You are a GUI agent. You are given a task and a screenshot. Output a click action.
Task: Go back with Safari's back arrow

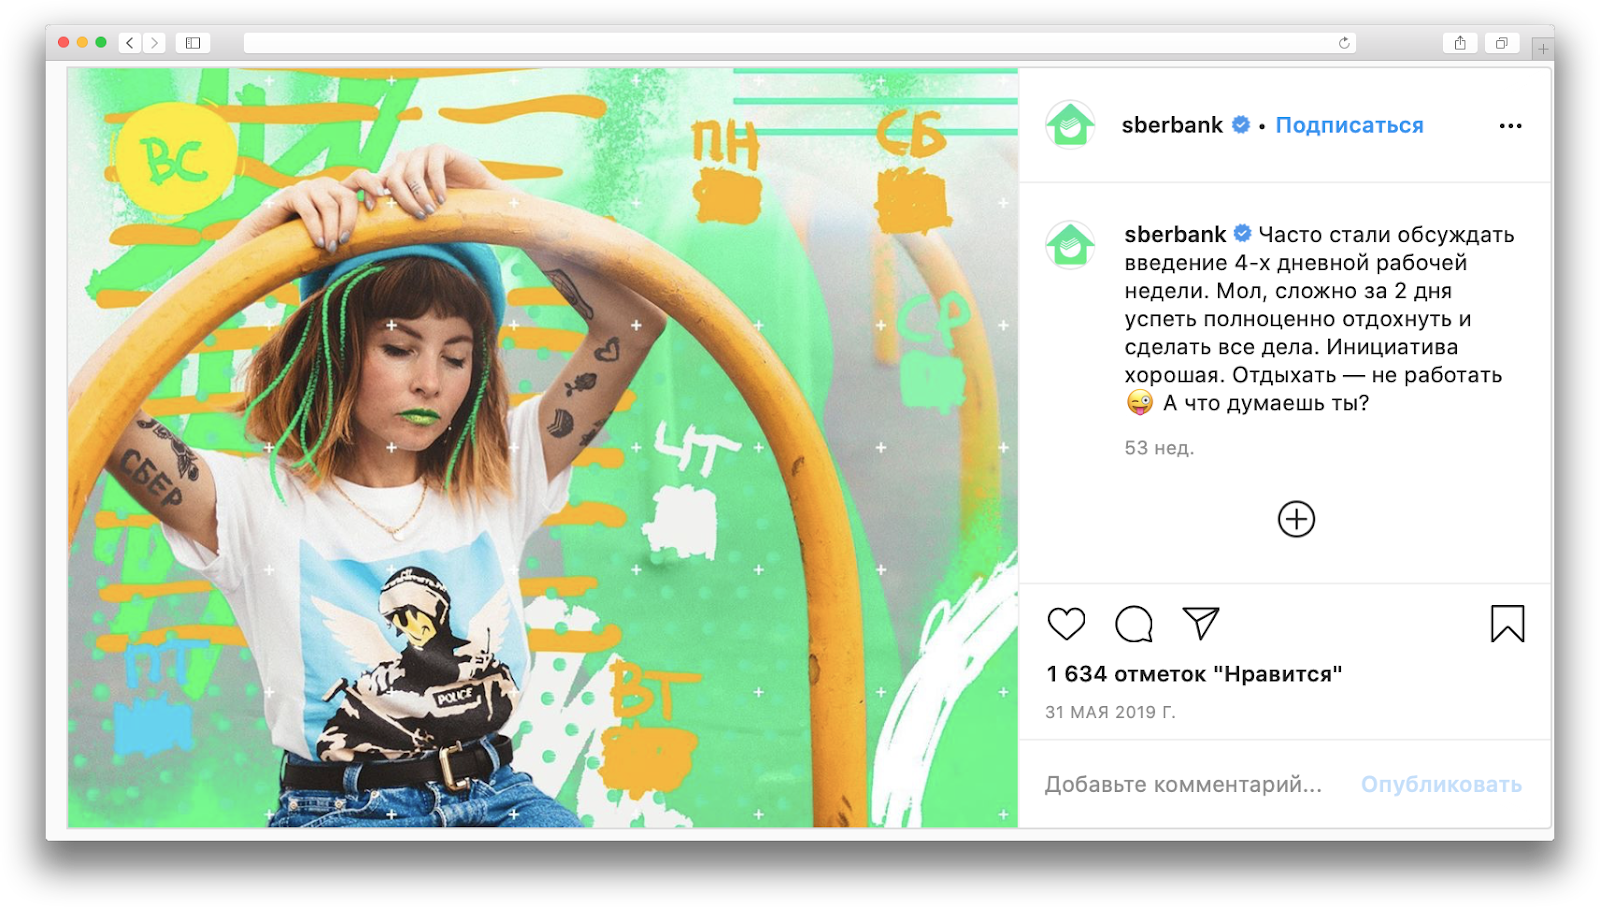click(130, 43)
